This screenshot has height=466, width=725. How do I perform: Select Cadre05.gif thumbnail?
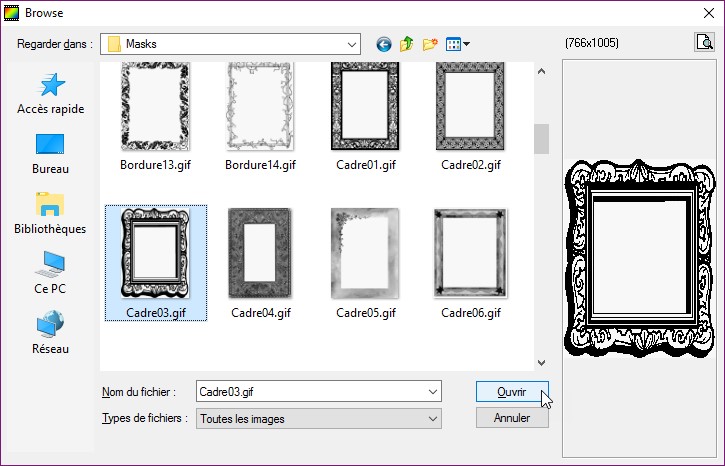coord(365,253)
